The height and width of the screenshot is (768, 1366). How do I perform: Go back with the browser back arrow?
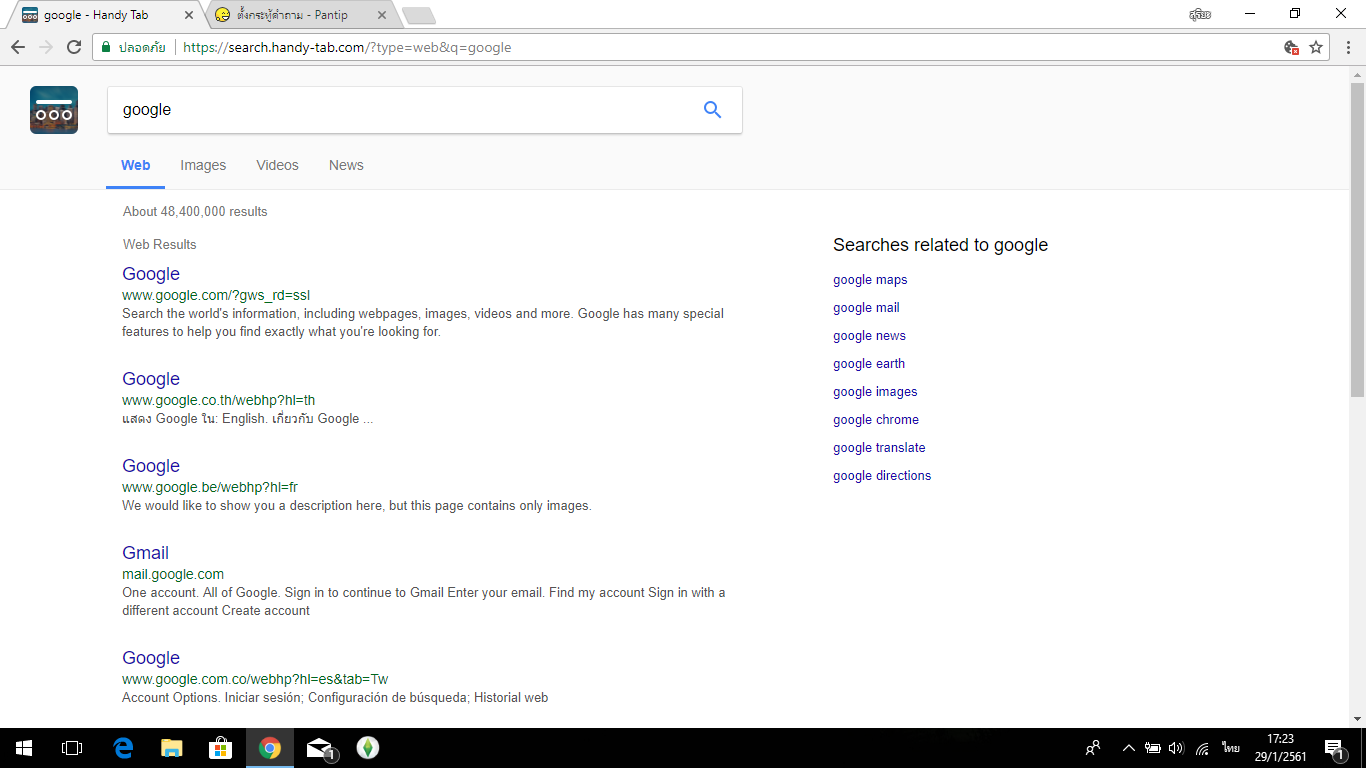tap(18, 47)
